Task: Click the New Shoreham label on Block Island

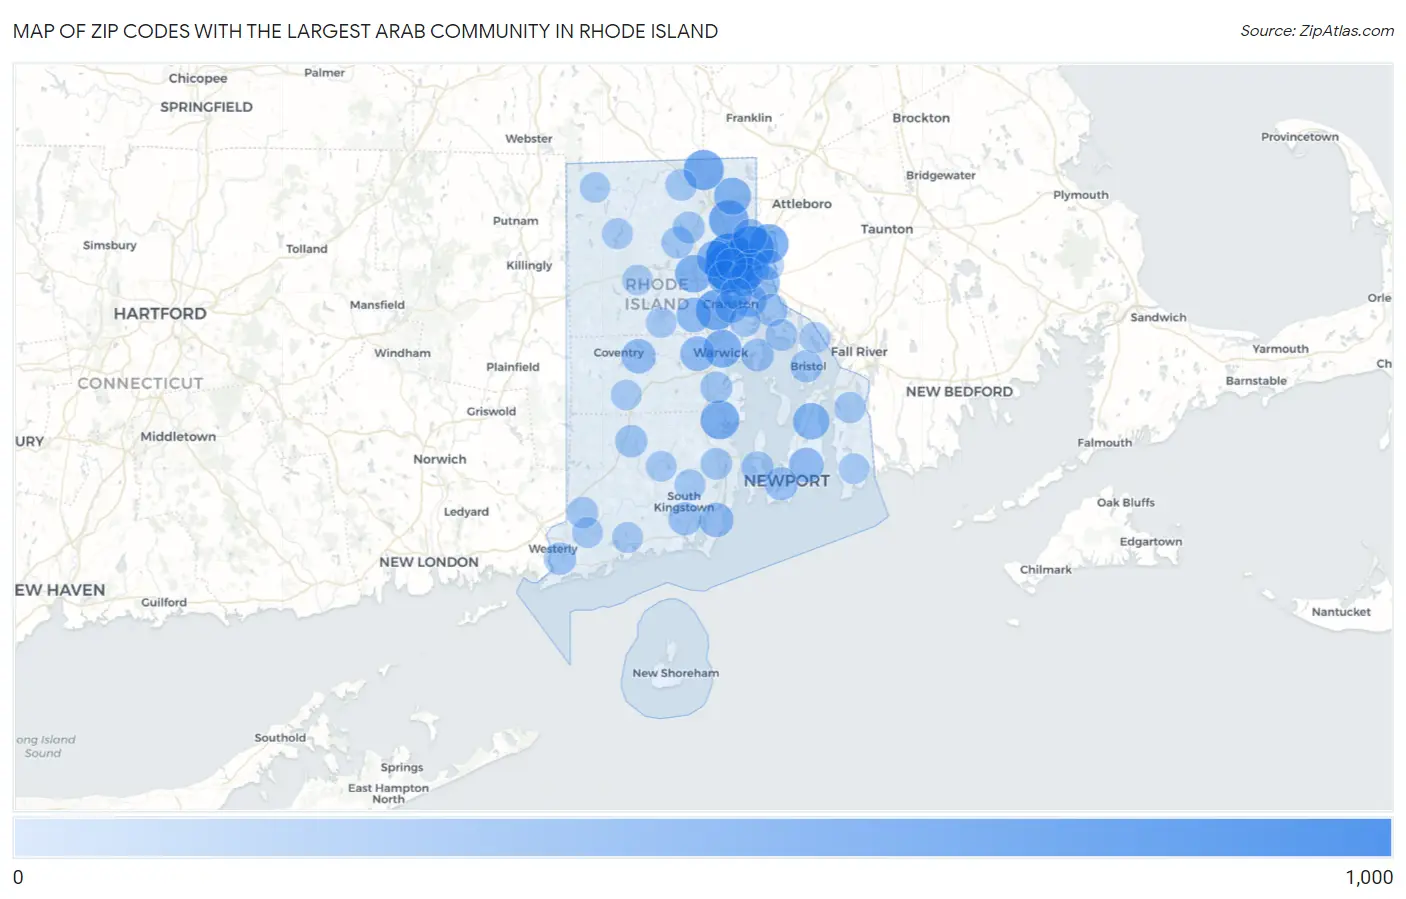Action: click(675, 673)
